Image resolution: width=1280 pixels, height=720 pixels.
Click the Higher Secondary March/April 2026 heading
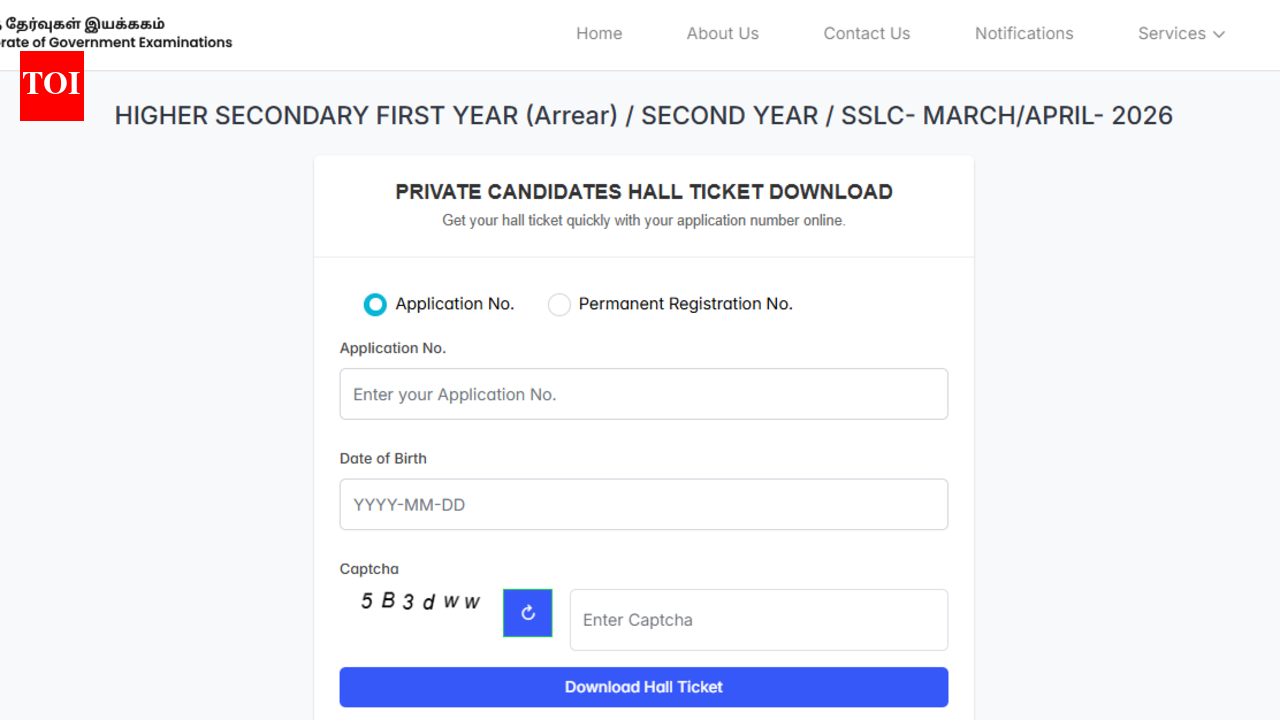point(643,116)
